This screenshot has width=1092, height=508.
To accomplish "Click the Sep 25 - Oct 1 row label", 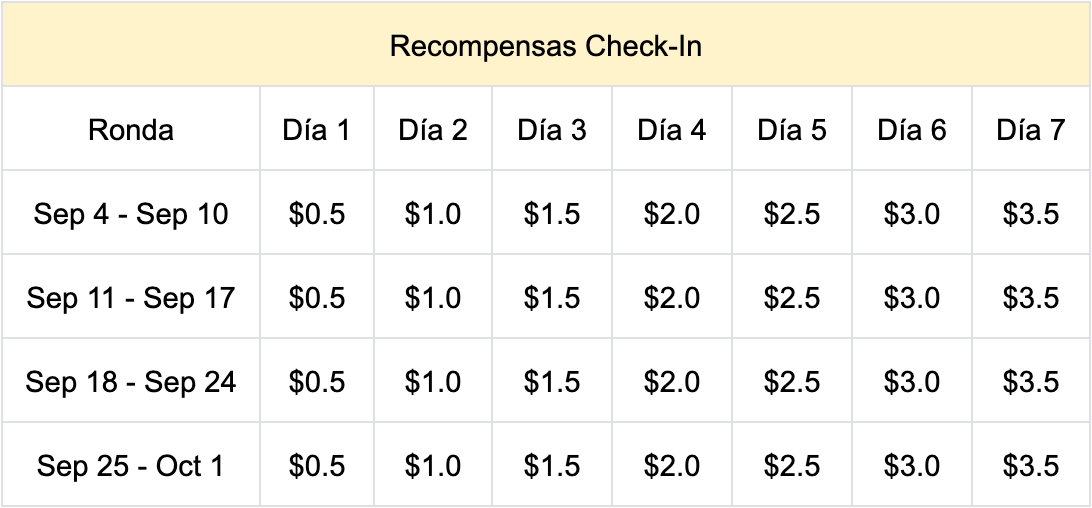I will 131,466.
